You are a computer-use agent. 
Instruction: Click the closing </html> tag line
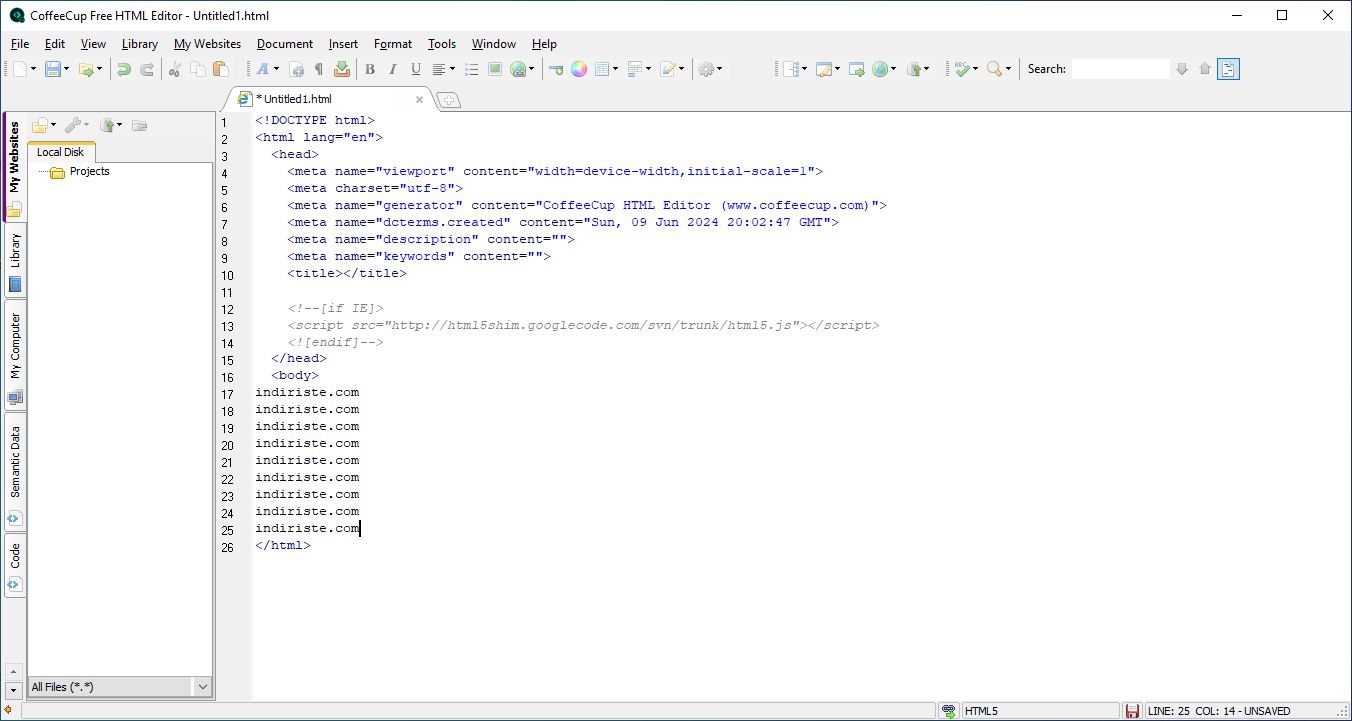click(283, 545)
